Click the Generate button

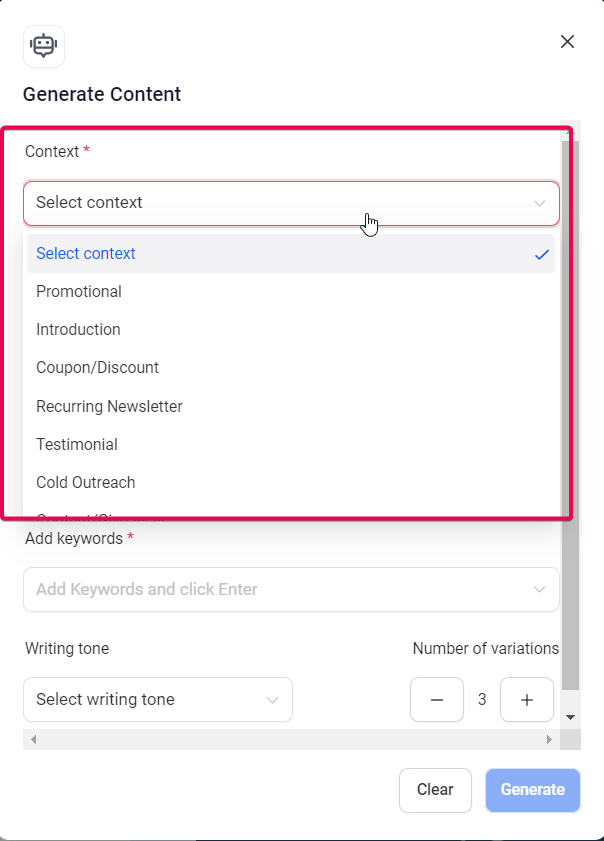532,790
